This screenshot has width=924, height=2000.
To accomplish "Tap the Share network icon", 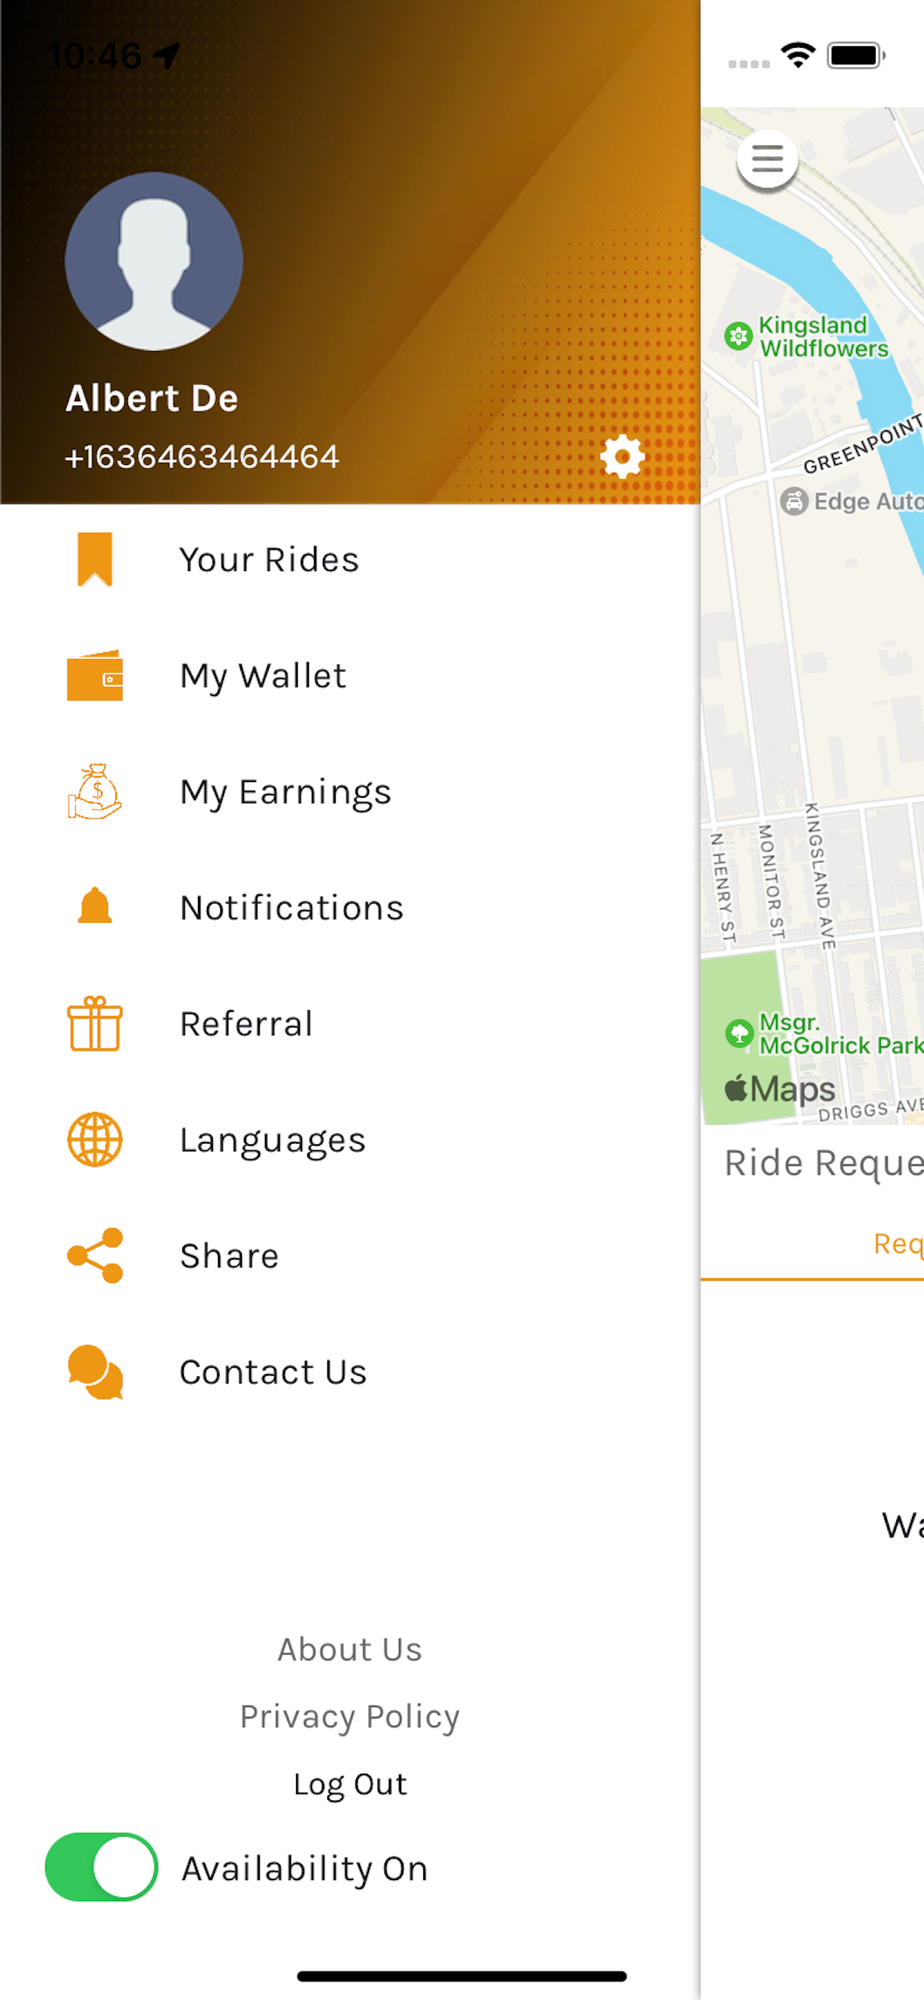I will coord(95,1255).
